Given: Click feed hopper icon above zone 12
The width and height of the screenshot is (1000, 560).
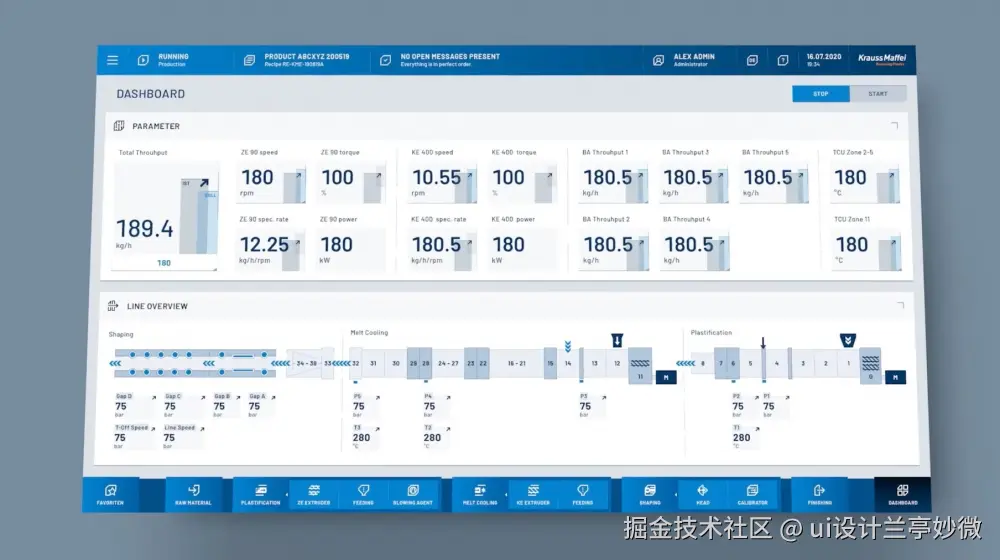Looking at the screenshot, I should tap(617, 340).
